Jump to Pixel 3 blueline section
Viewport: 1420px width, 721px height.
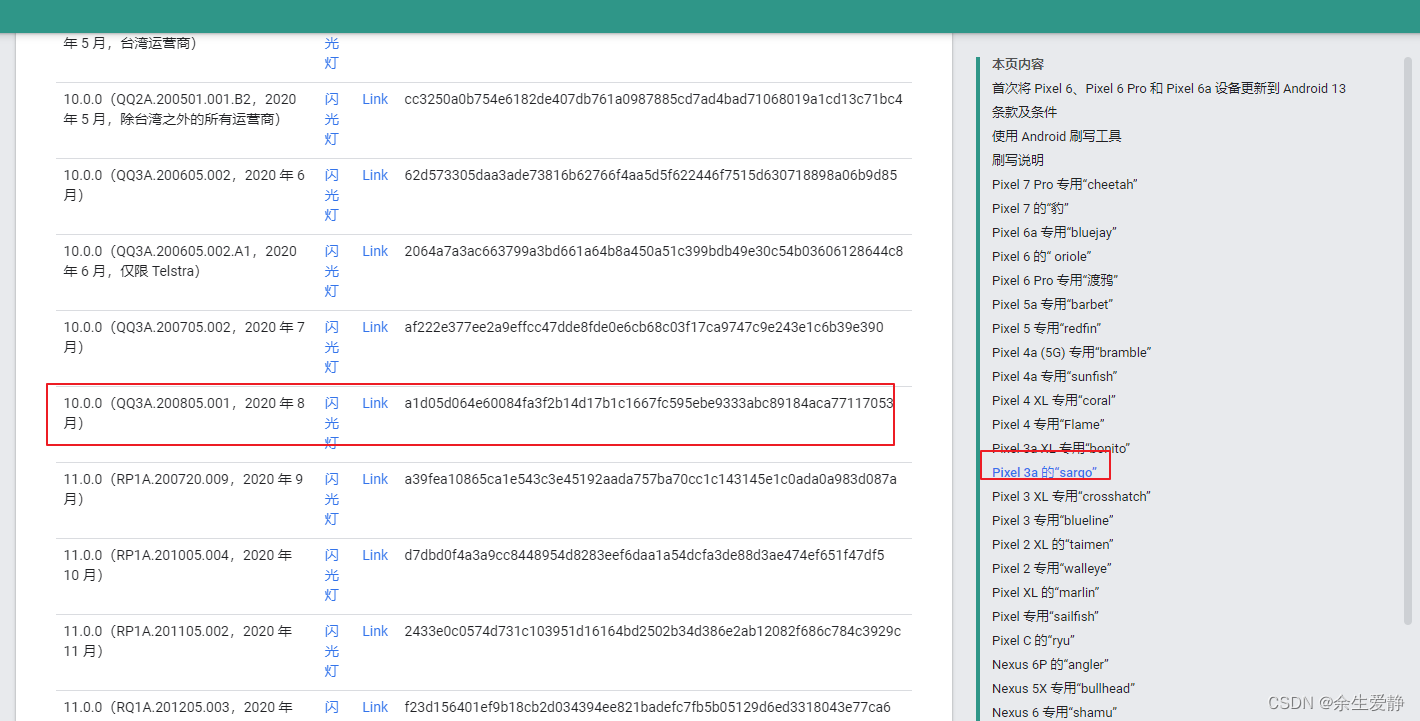click(1052, 520)
